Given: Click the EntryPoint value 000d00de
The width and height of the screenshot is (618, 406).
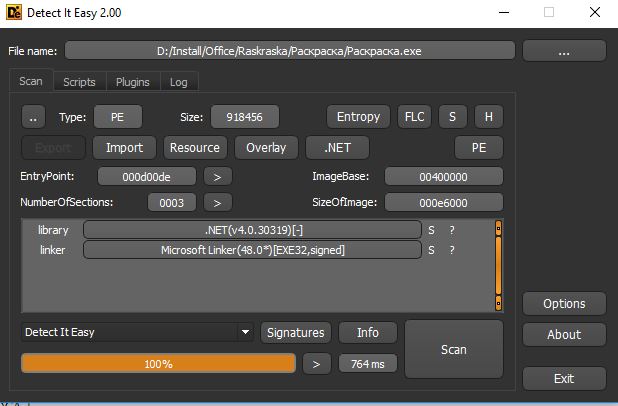Looking at the screenshot, I should [x=147, y=177].
